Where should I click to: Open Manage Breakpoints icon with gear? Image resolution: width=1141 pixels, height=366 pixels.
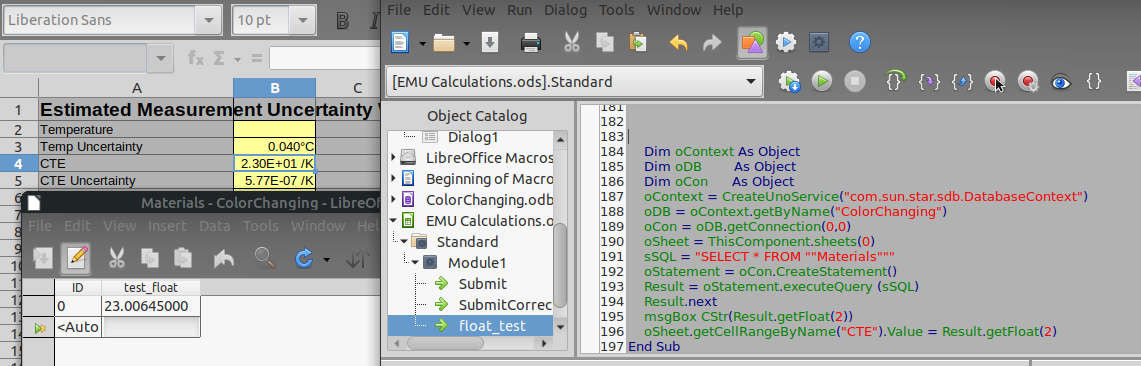pos(1028,81)
